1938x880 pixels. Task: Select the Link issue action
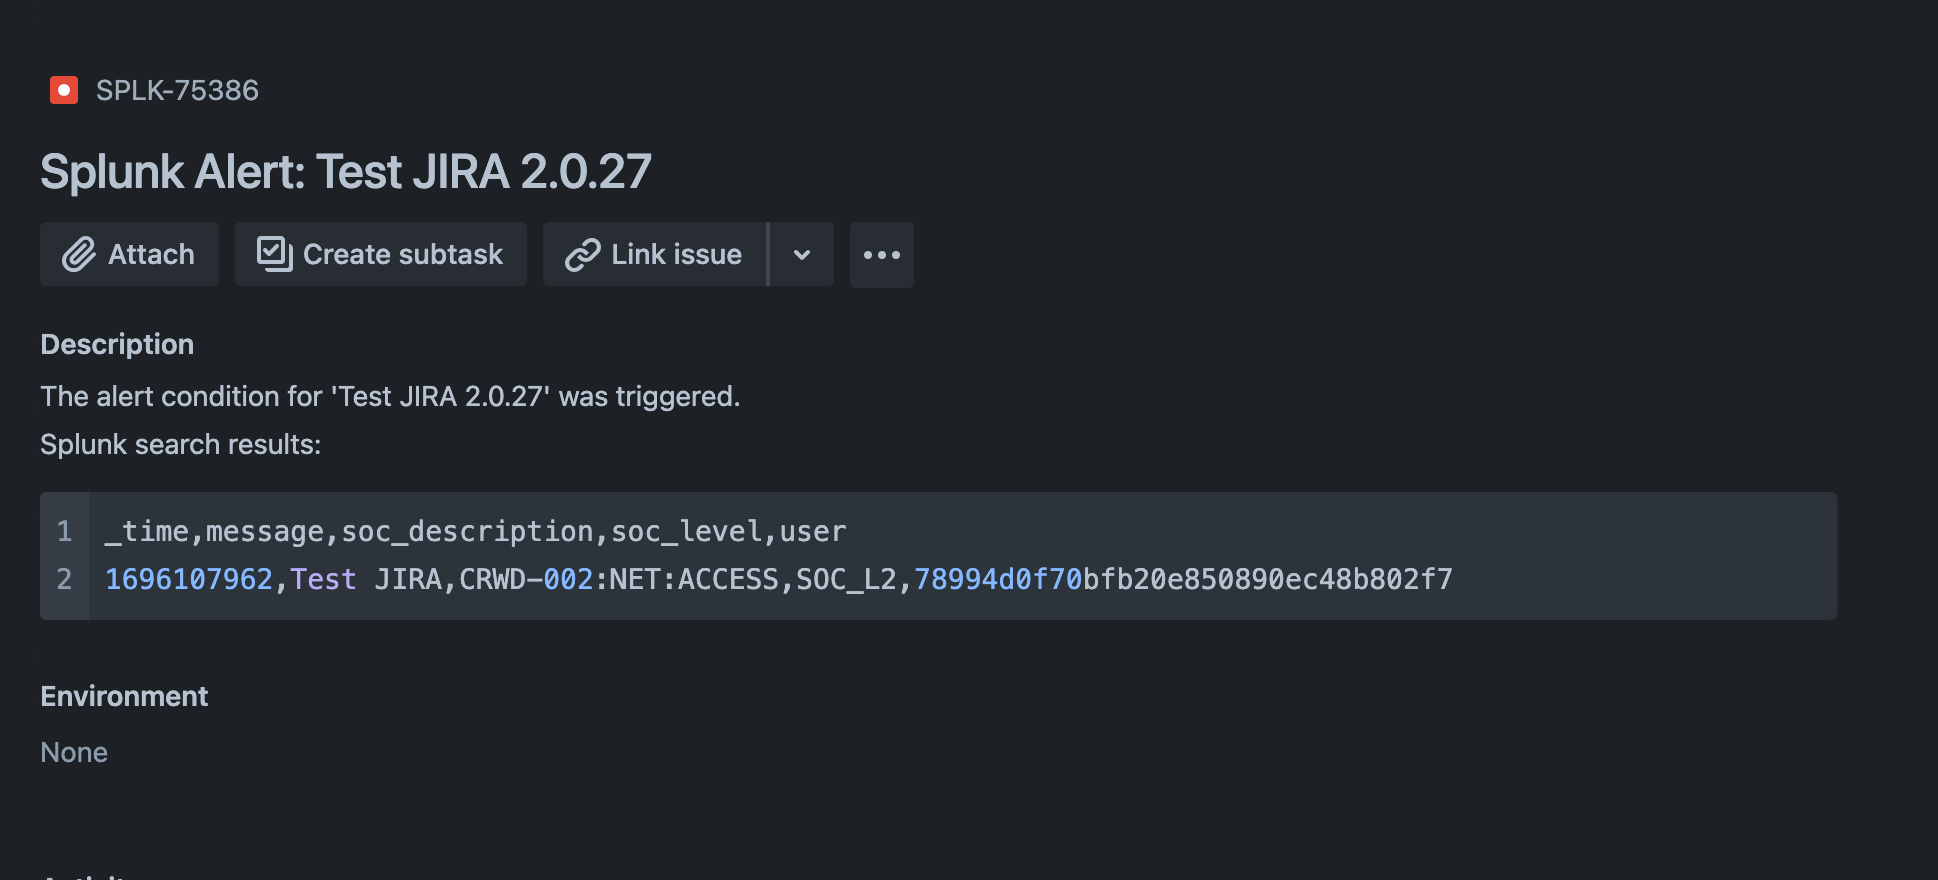tap(654, 254)
